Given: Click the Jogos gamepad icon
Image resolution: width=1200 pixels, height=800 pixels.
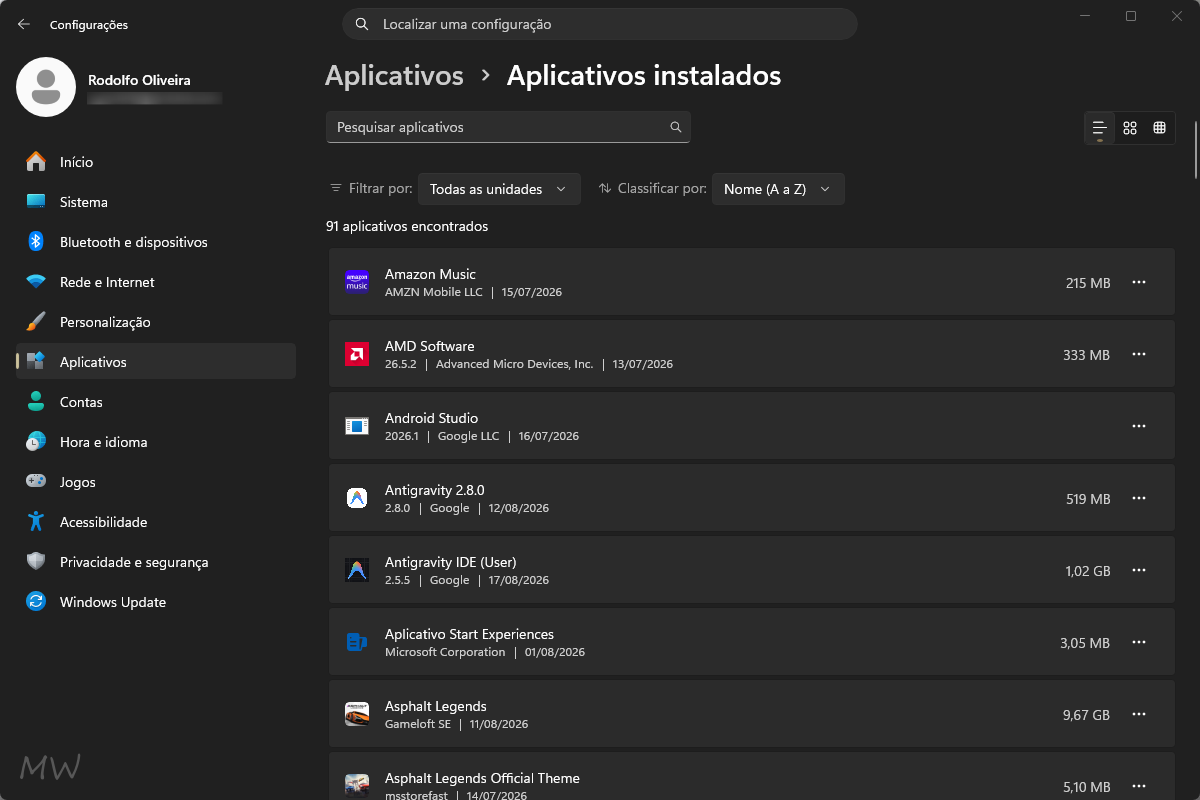Looking at the screenshot, I should click(36, 482).
